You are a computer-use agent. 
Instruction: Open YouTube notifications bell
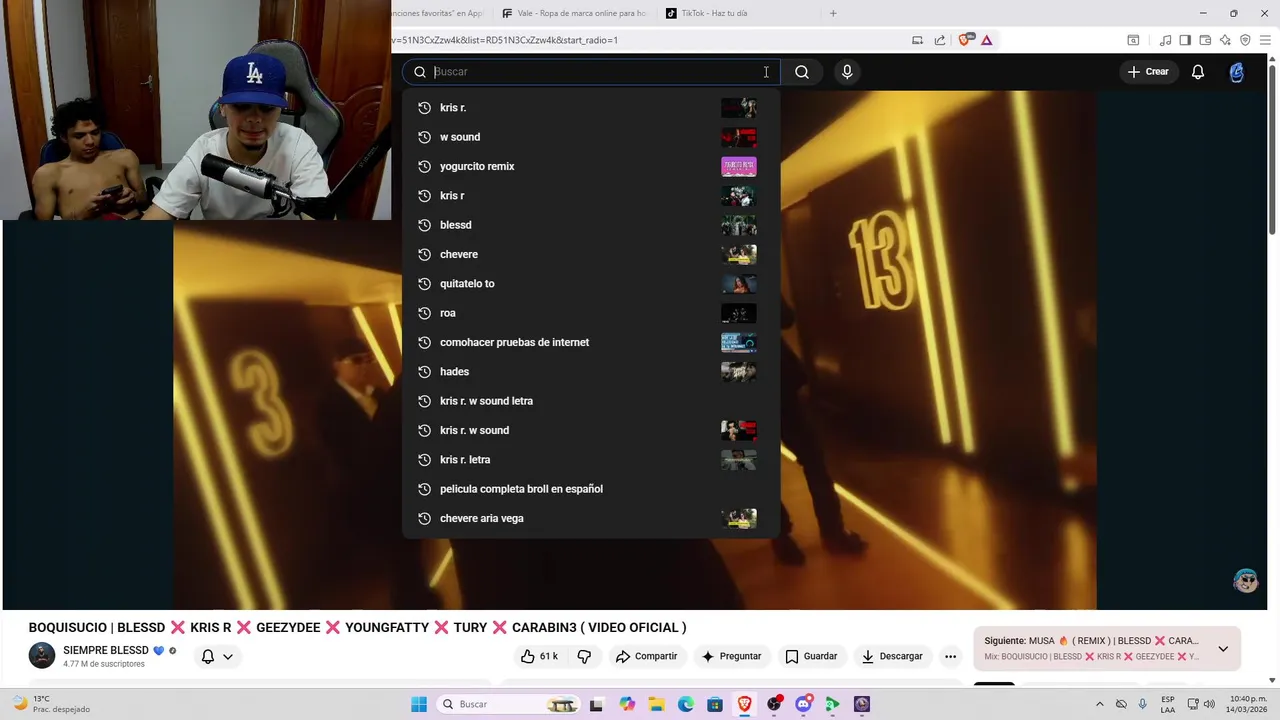point(1197,72)
